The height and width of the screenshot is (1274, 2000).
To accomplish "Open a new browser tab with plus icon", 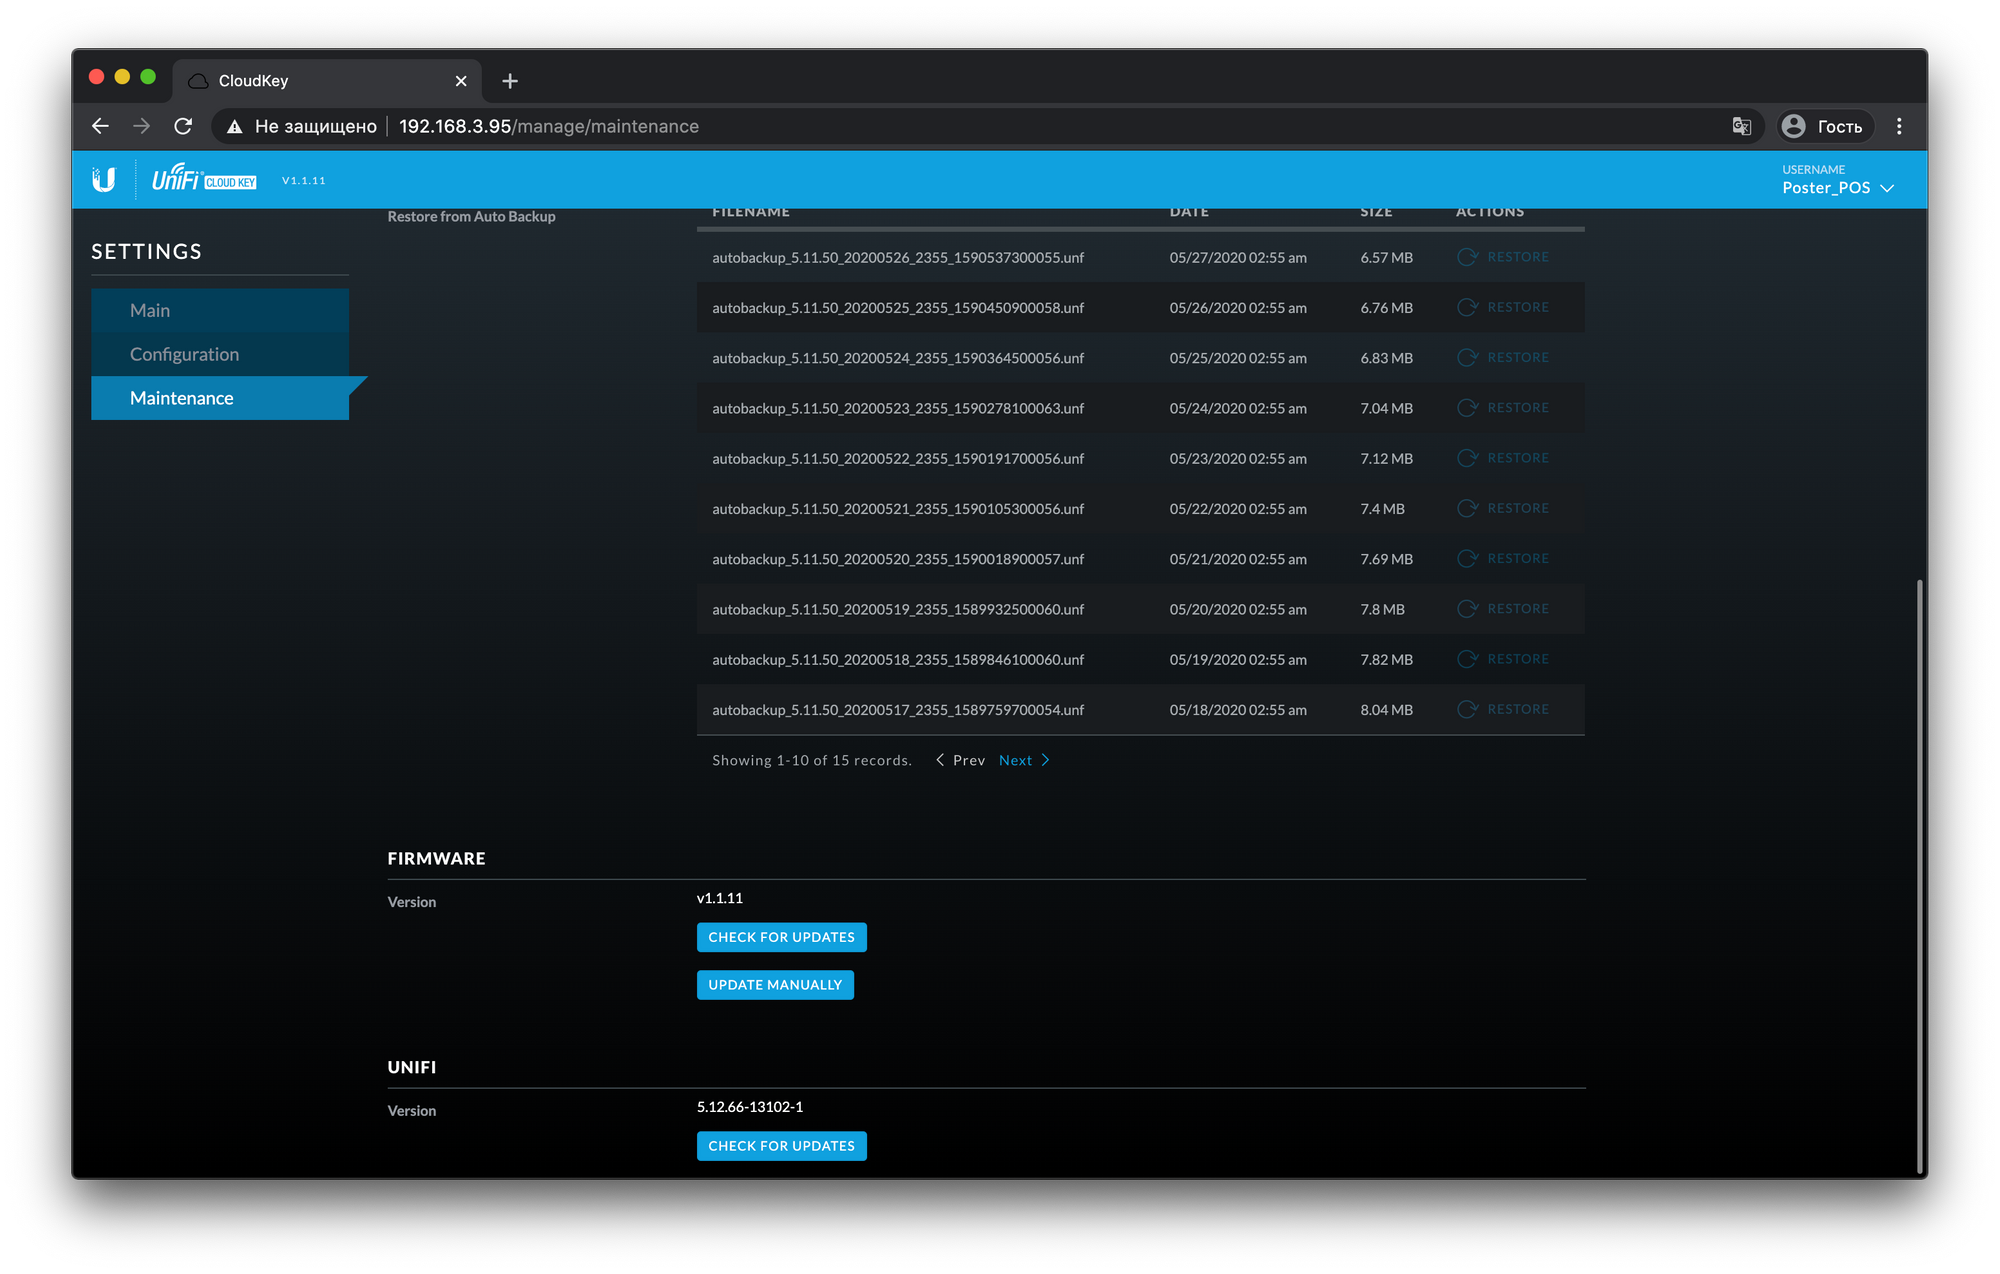I will tap(510, 81).
